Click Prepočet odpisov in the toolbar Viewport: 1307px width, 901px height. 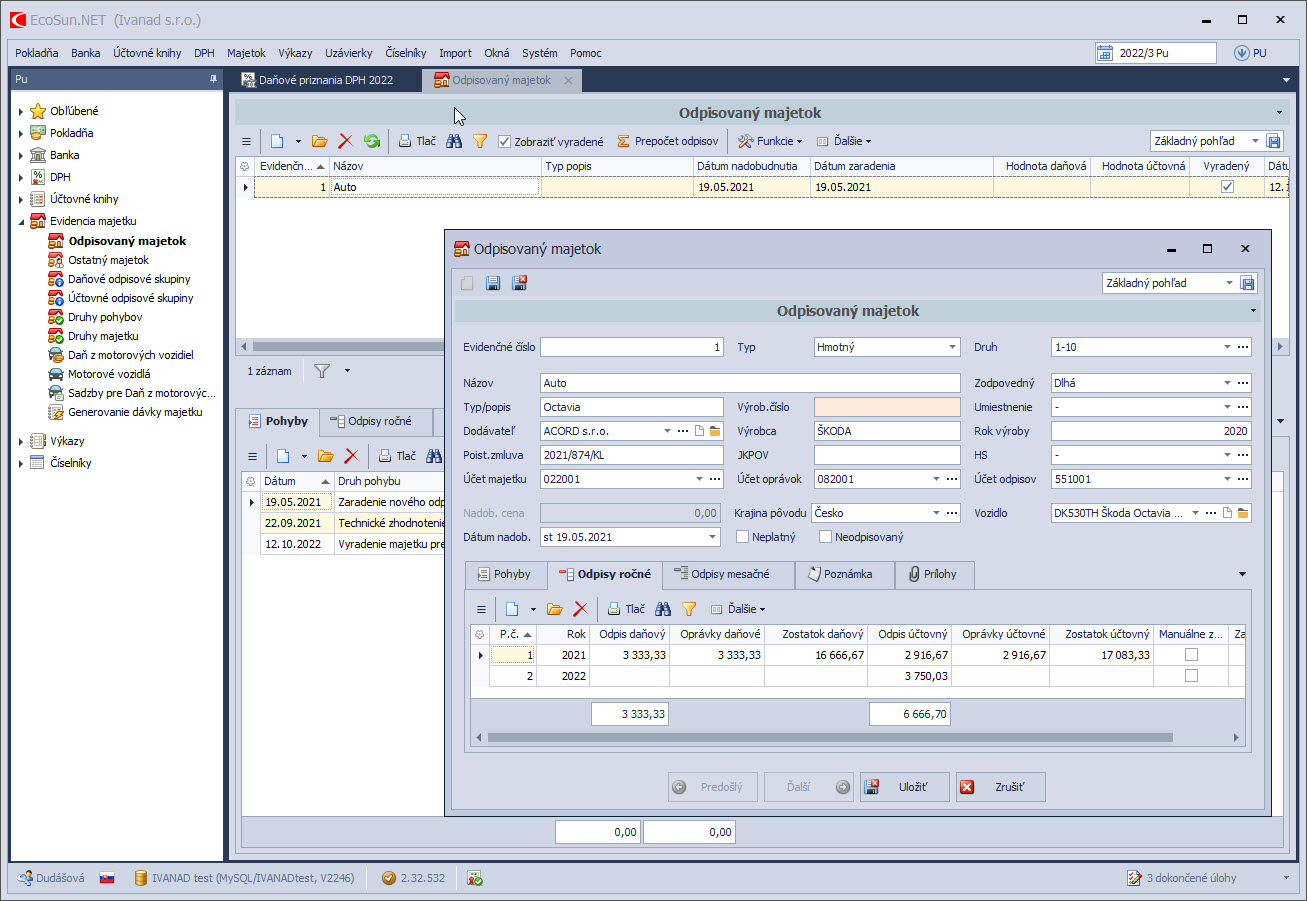tap(667, 142)
